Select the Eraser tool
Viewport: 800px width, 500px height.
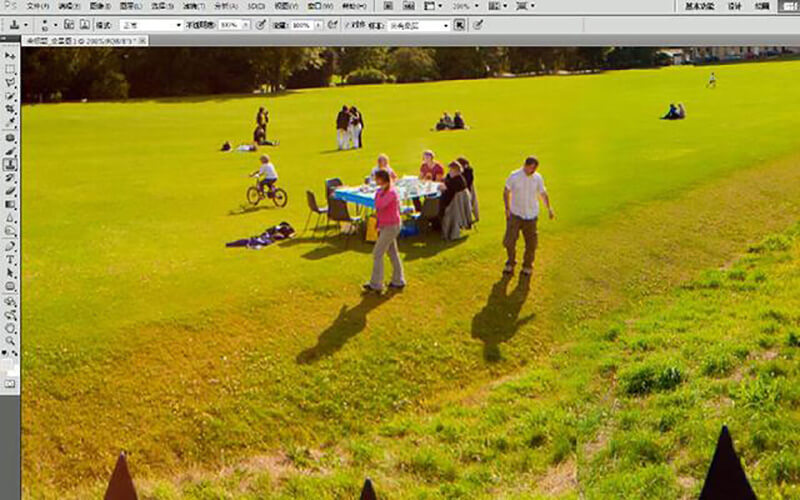[x=10, y=191]
